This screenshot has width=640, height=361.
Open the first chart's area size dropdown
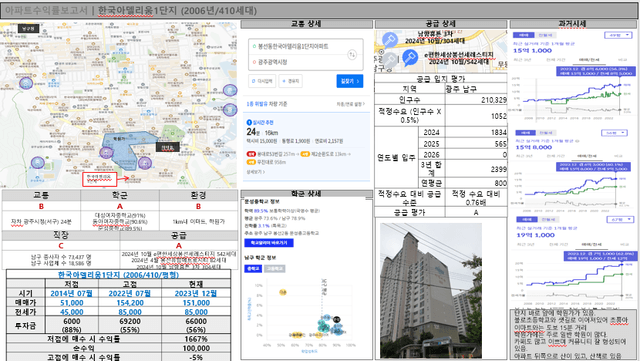(x=618, y=36)
